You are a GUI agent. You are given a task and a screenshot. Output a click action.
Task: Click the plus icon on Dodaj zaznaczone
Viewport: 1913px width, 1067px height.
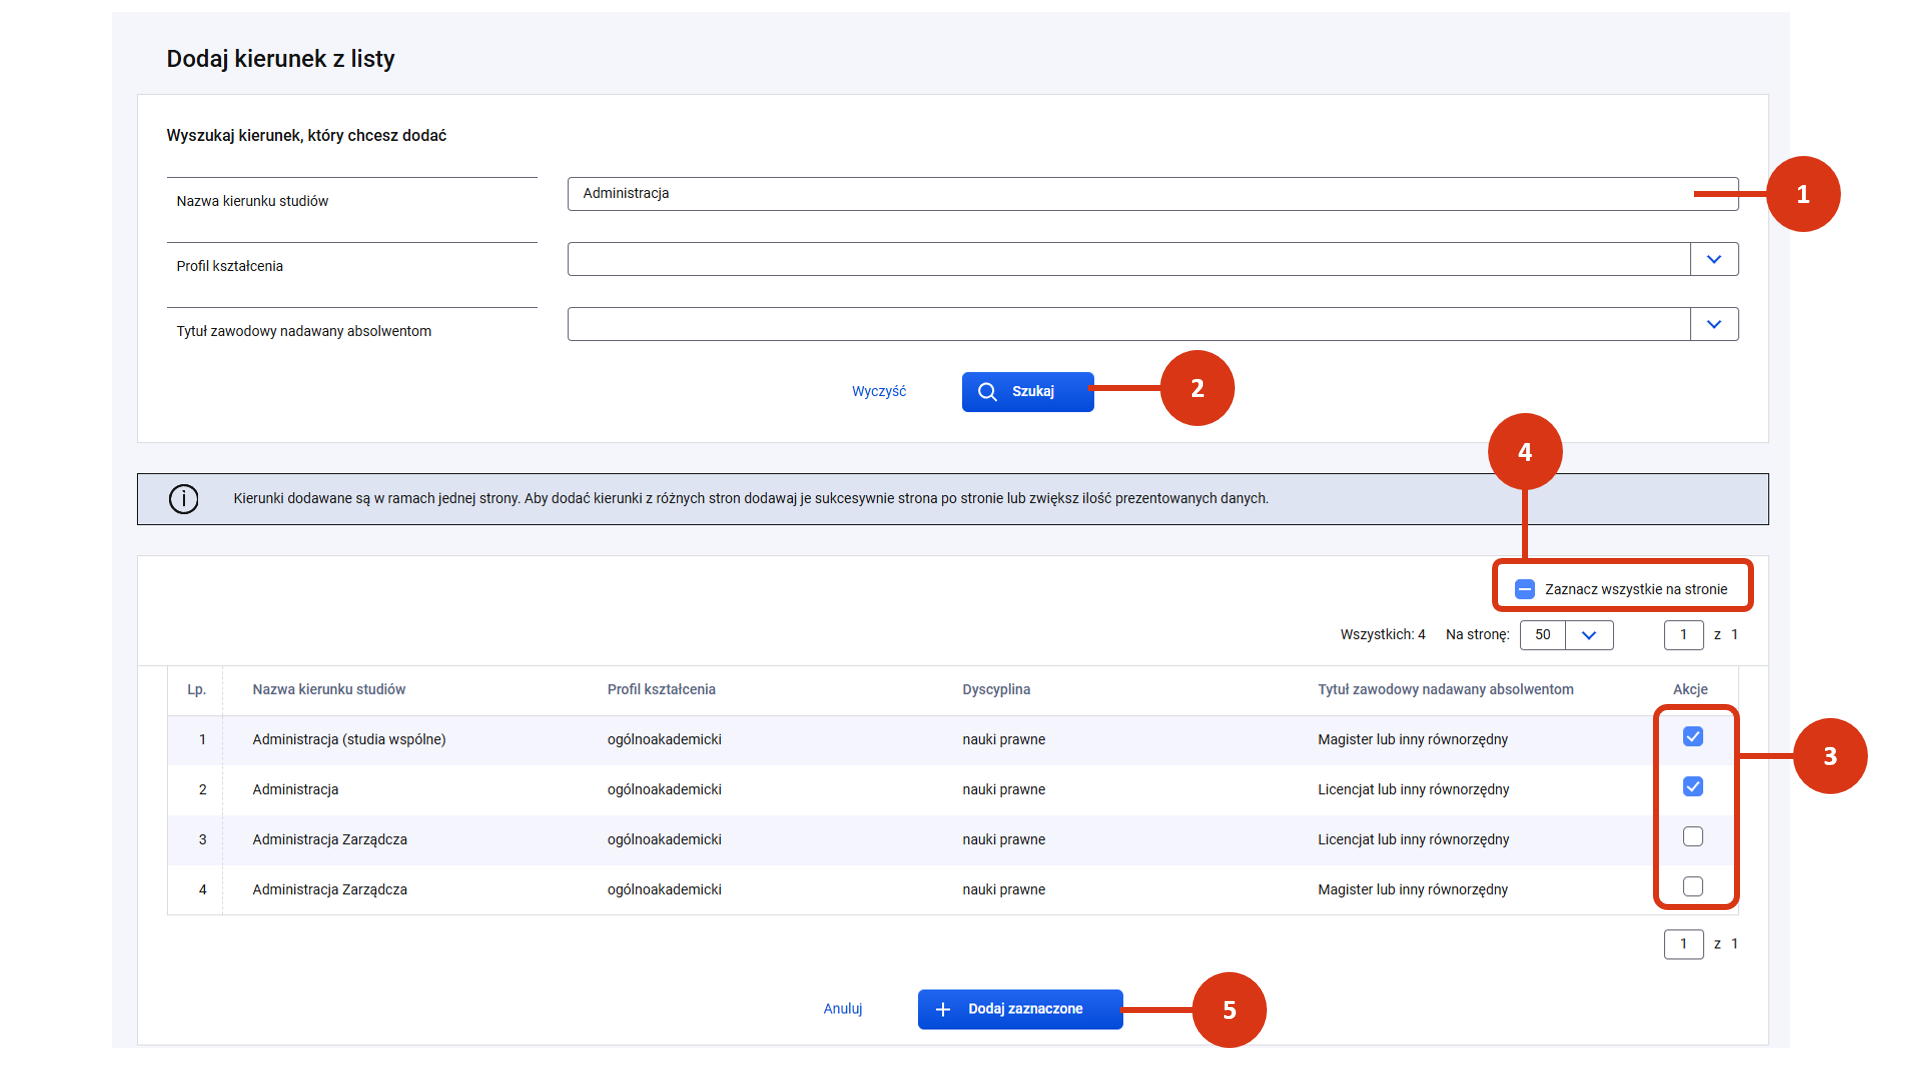coord(942,1010)
